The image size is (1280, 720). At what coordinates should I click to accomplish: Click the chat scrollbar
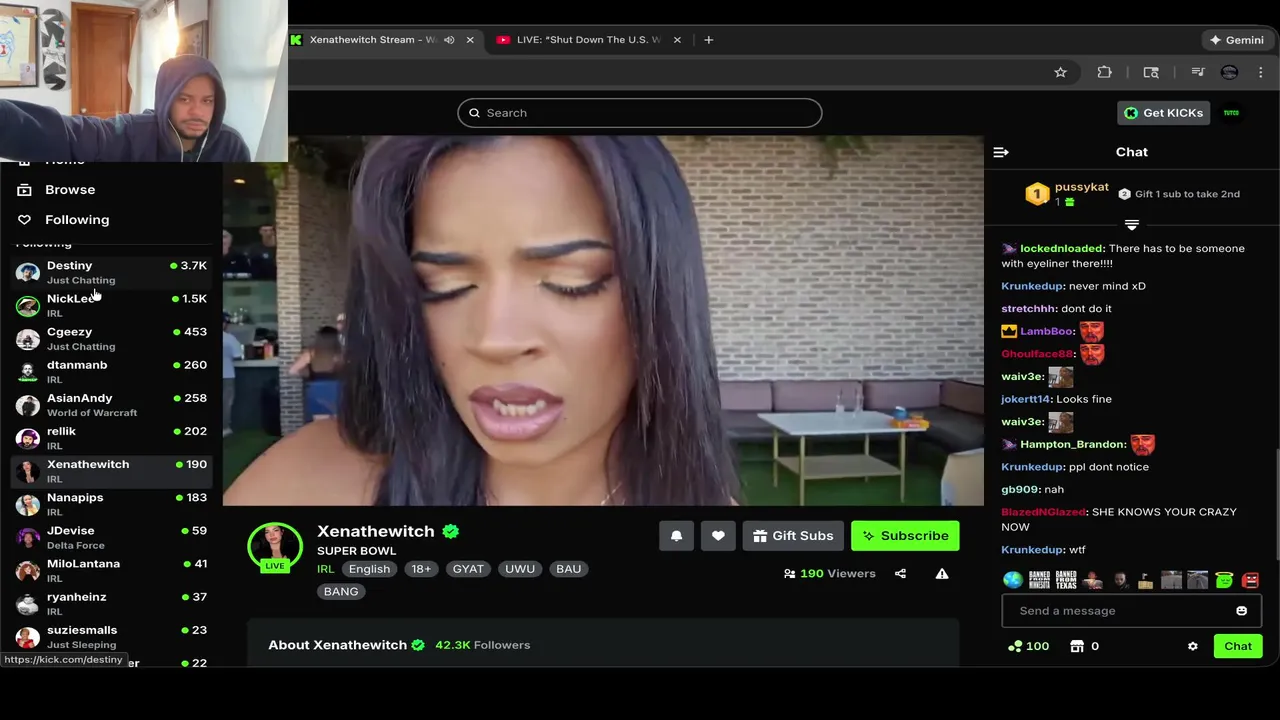click(x=1276, y=505)
